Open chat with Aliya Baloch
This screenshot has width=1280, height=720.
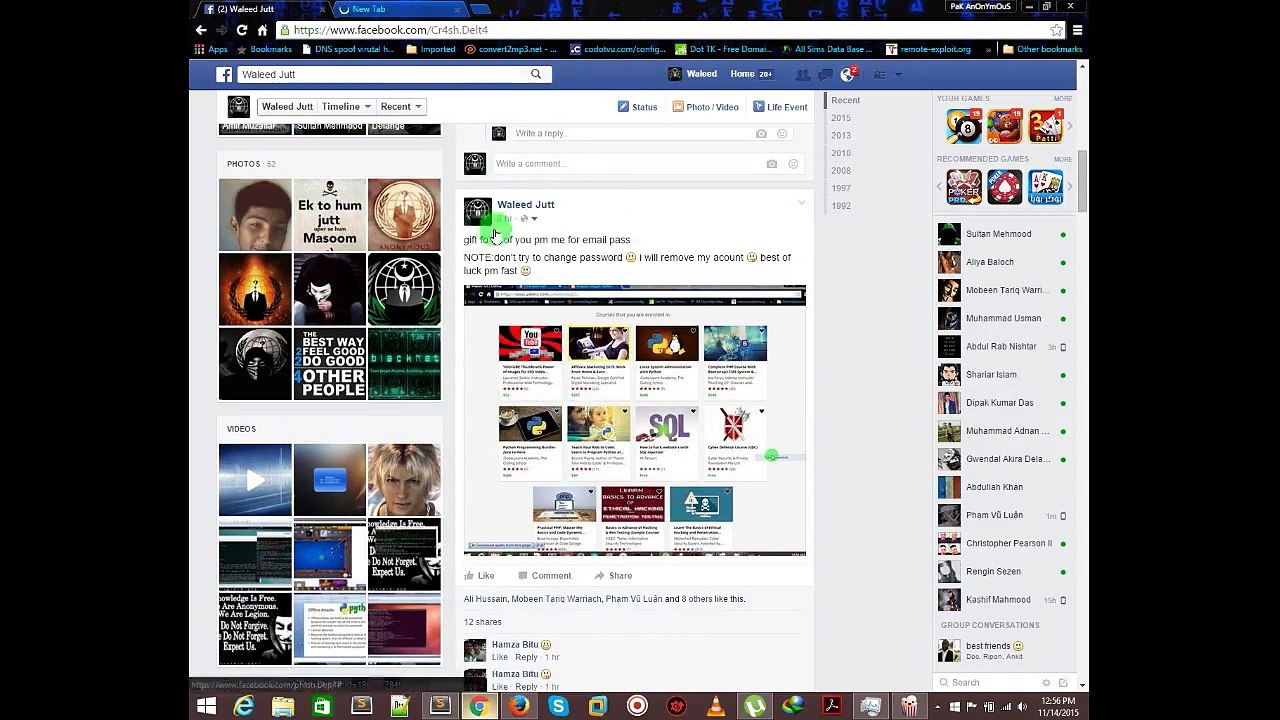tap(1003, 262)
